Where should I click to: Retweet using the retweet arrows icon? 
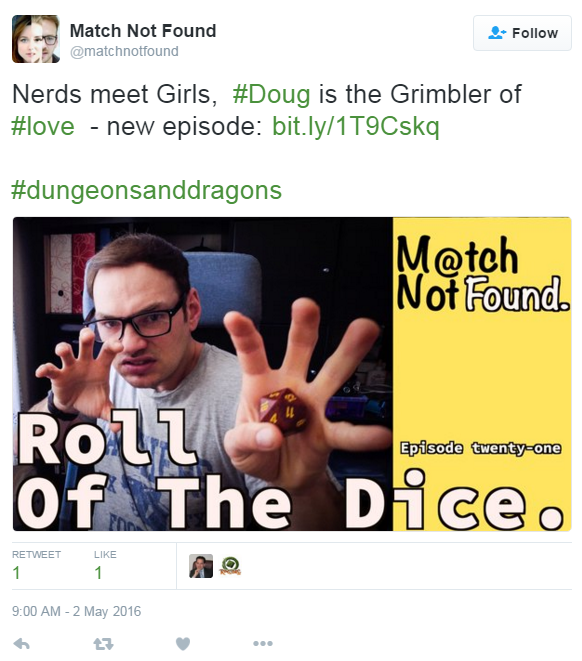tap(103, 644)
